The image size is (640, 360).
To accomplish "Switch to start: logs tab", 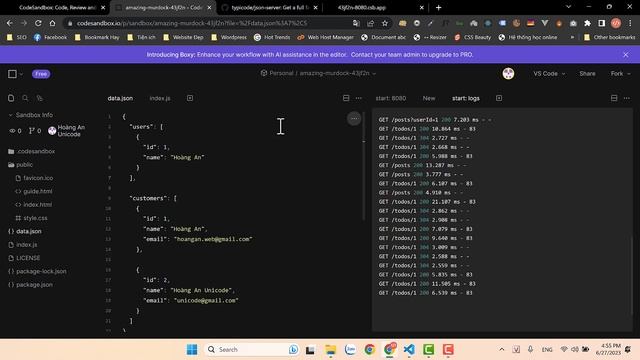I will click(466, 98).
